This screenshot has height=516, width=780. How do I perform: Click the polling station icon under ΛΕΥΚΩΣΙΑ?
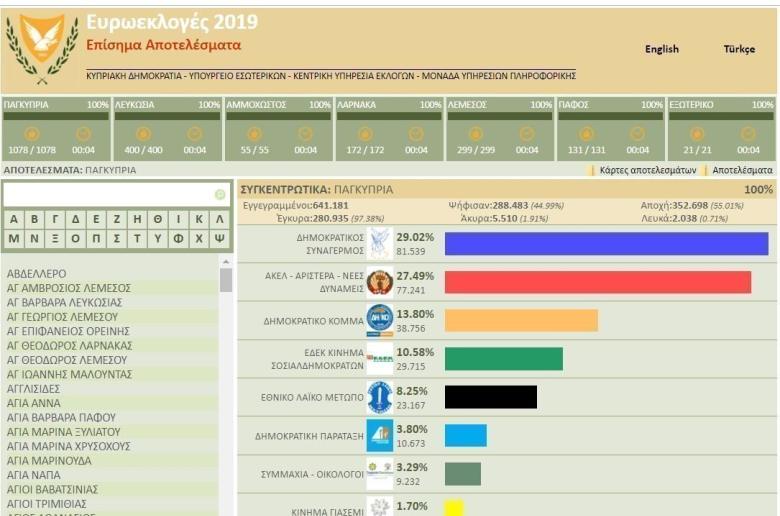coord(143,134)
